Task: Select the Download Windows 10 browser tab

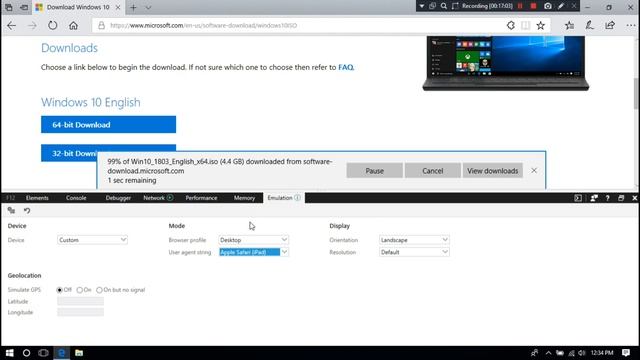Action: click(78, 7)
